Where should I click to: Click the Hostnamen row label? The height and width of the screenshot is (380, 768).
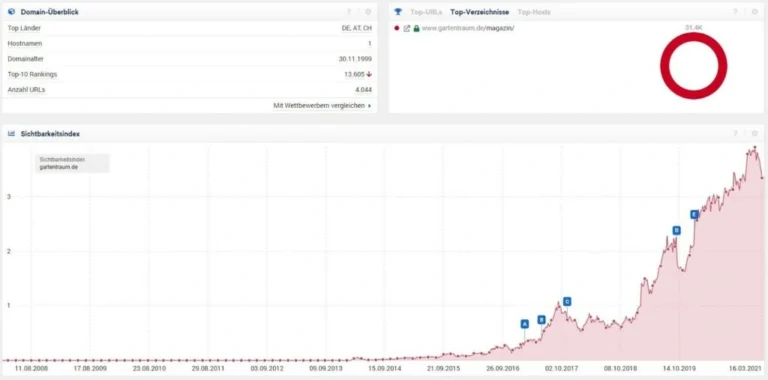pyautogui.click(x=25, y=44)
